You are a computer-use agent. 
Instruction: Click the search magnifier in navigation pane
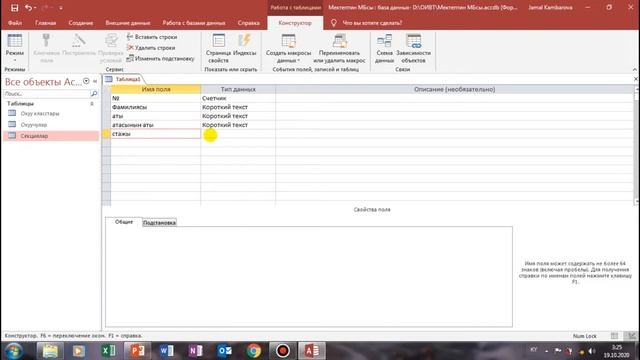click(94, 94)
